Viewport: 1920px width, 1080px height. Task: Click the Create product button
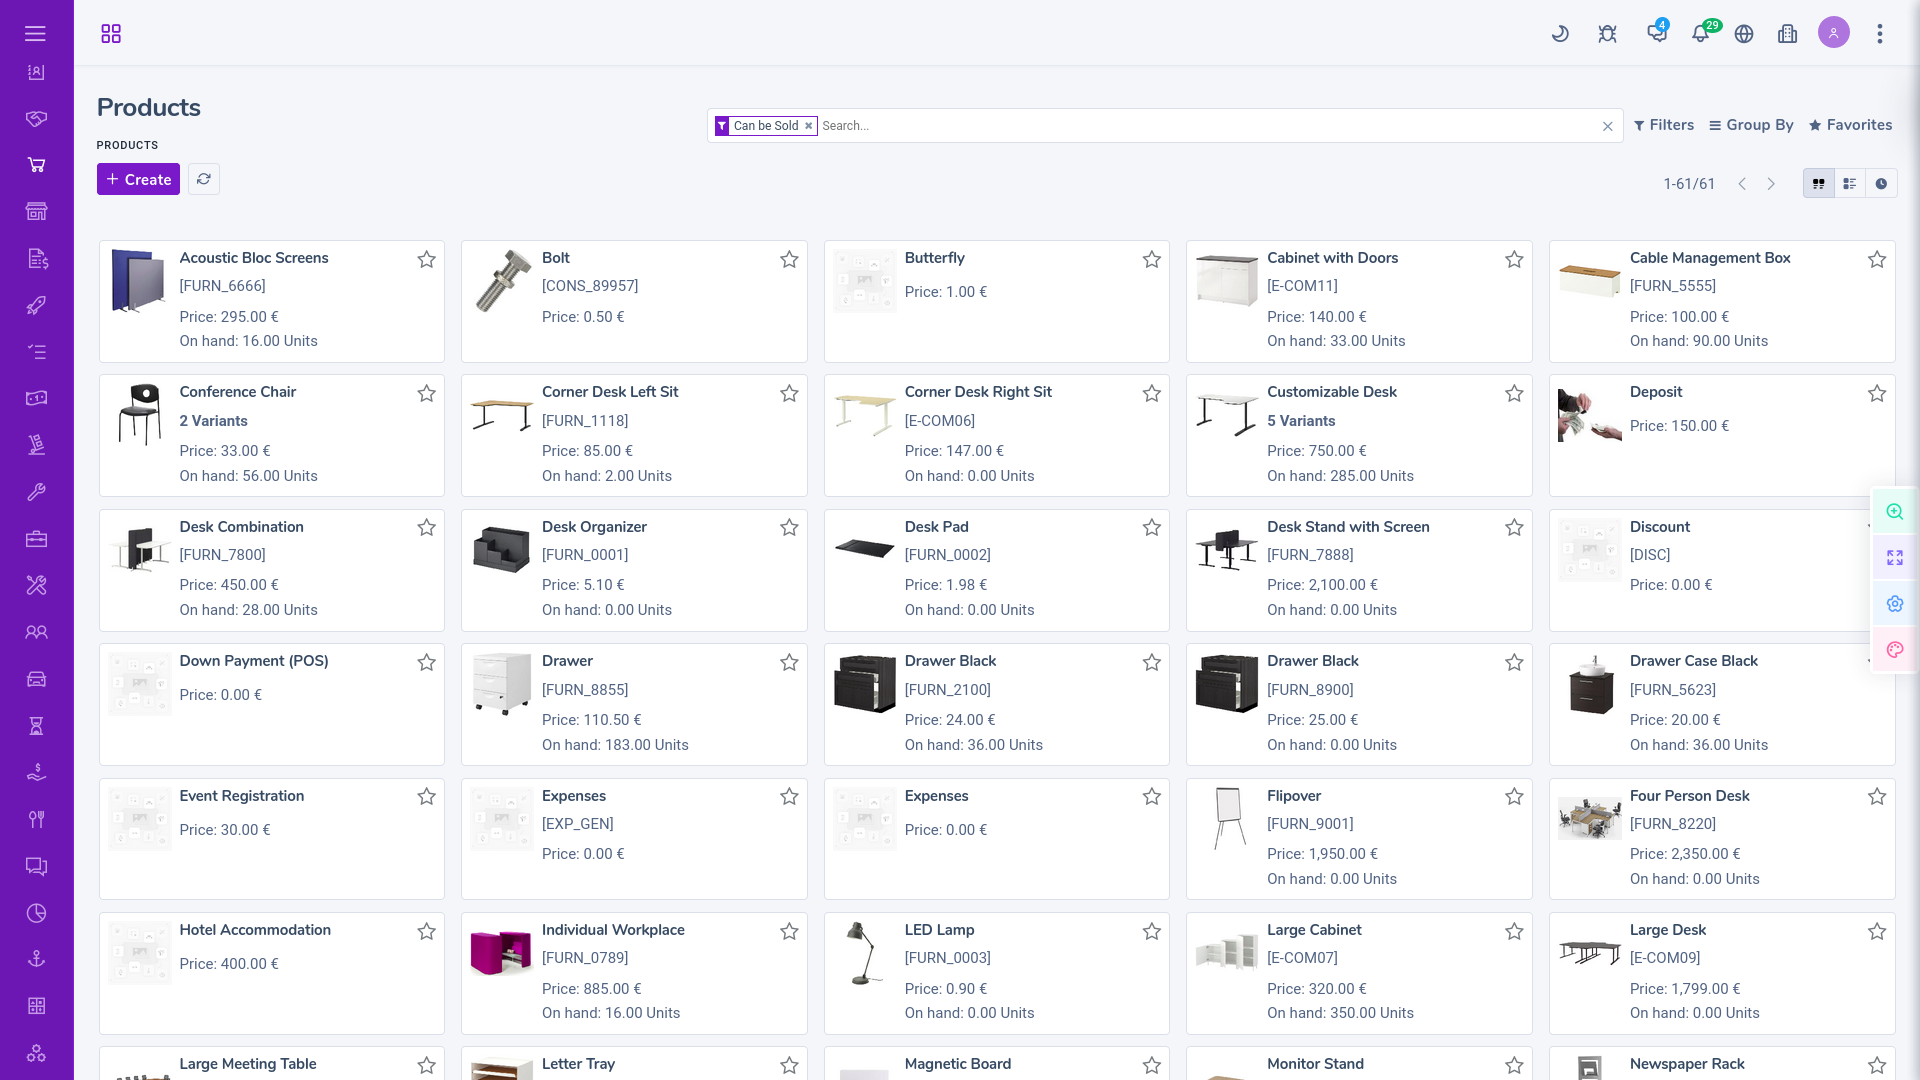tap(138, 180)
